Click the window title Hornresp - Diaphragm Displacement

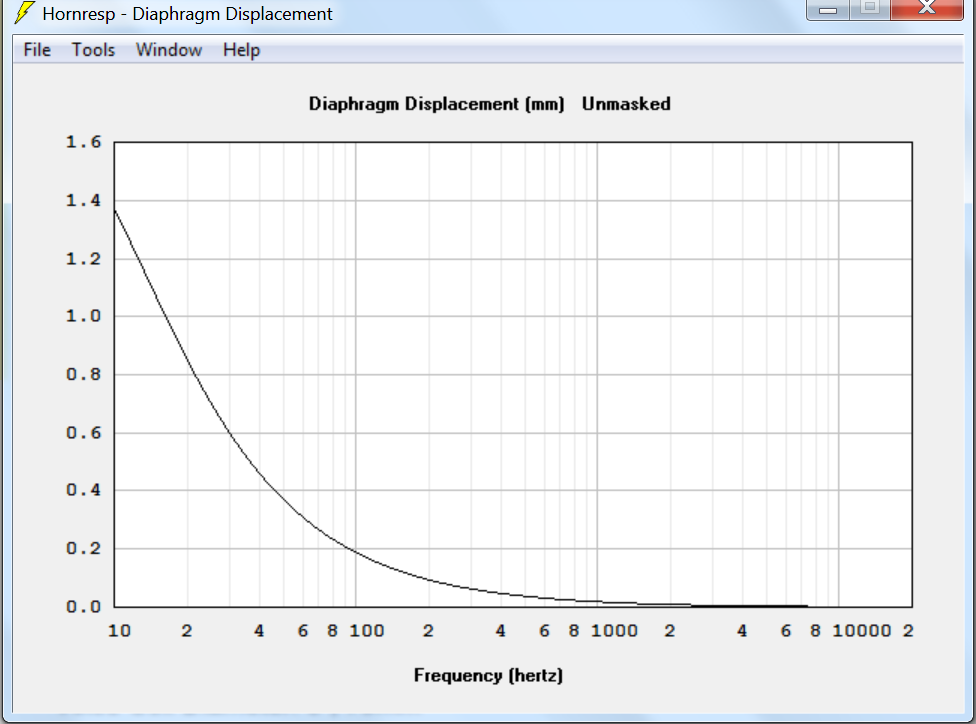[187, 14]
